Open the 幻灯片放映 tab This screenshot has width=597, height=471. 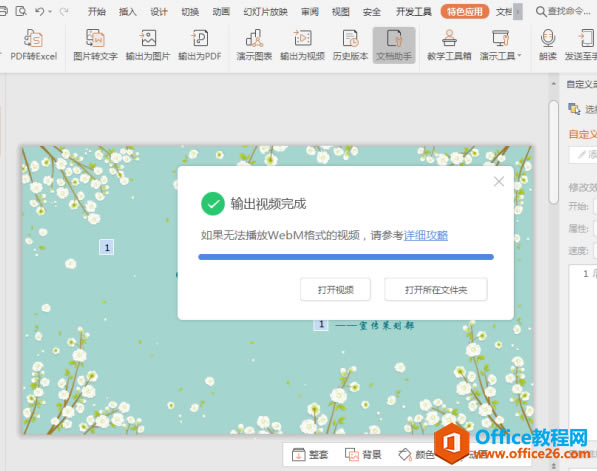[x=265, y=12]
